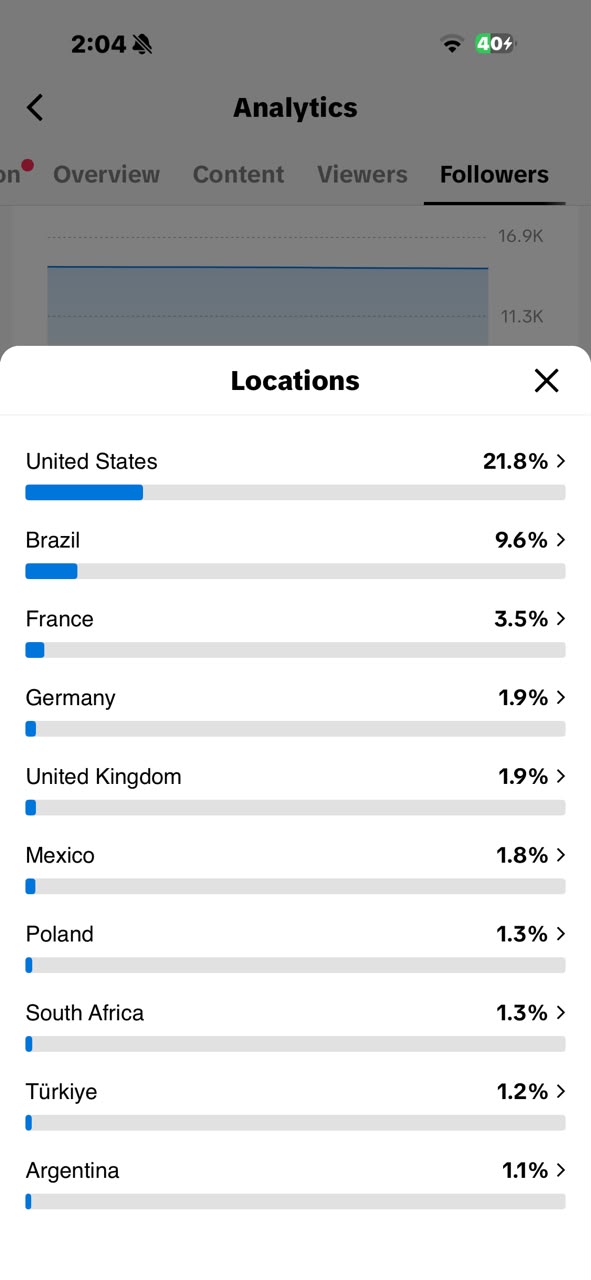The width and height of the screenshot is (591, 1280).
Task: Switch to the Overview tab
Action: click(106, 174)
